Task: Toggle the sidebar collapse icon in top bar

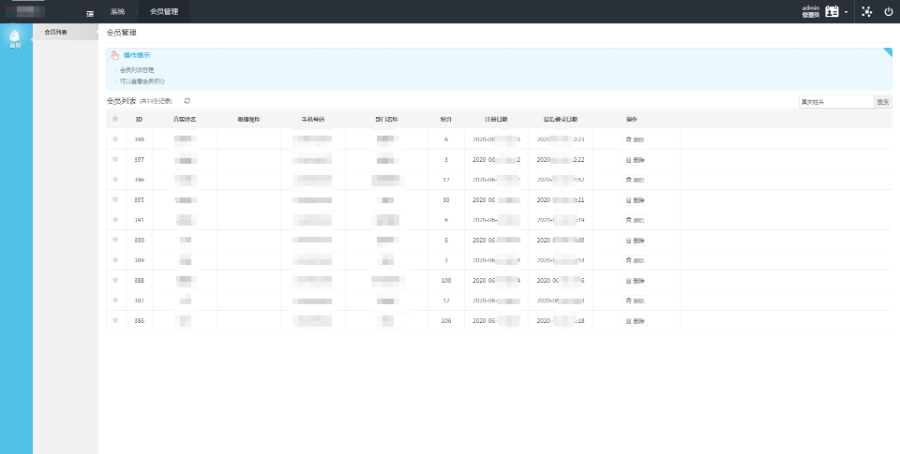Action: pos(90,12)
